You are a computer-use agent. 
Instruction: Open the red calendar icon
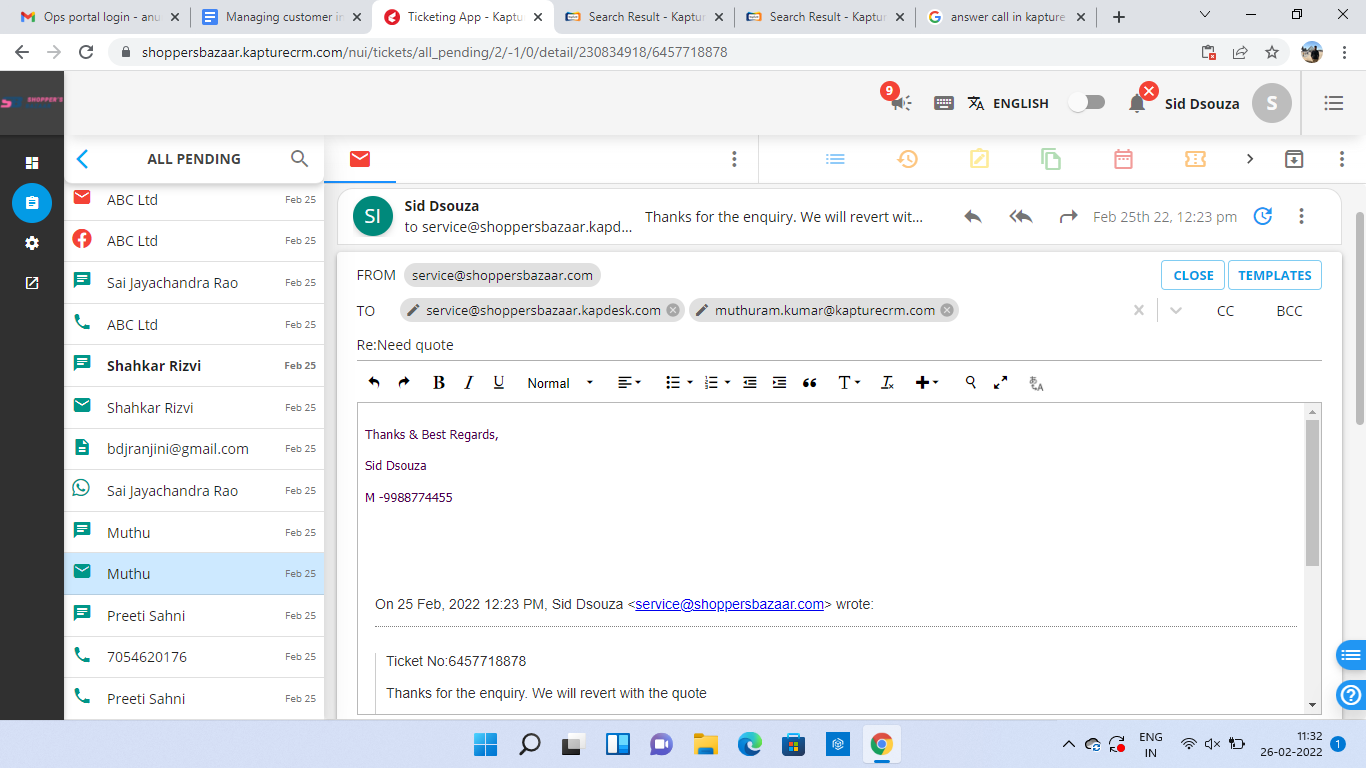click(x=1123, y=159)
